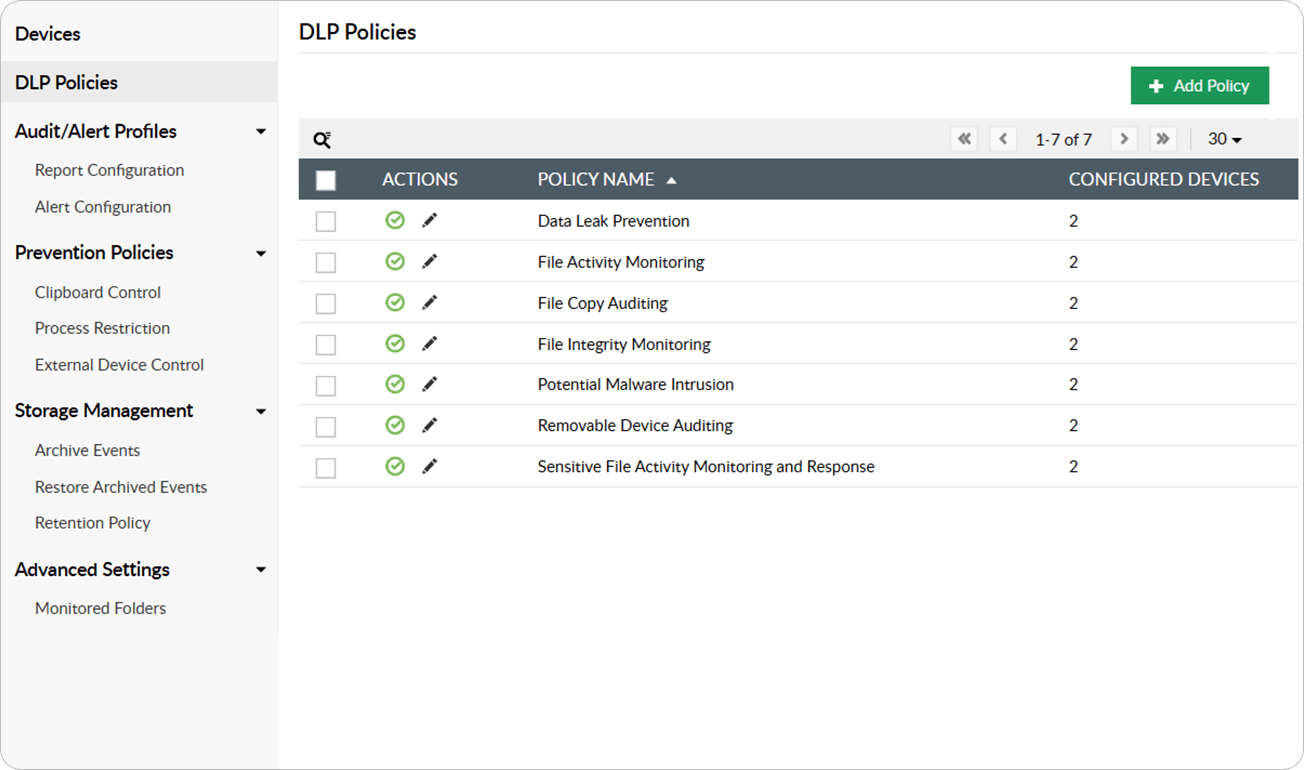
Task: Switch to the Devices sidebar tab
Action: 48,33
